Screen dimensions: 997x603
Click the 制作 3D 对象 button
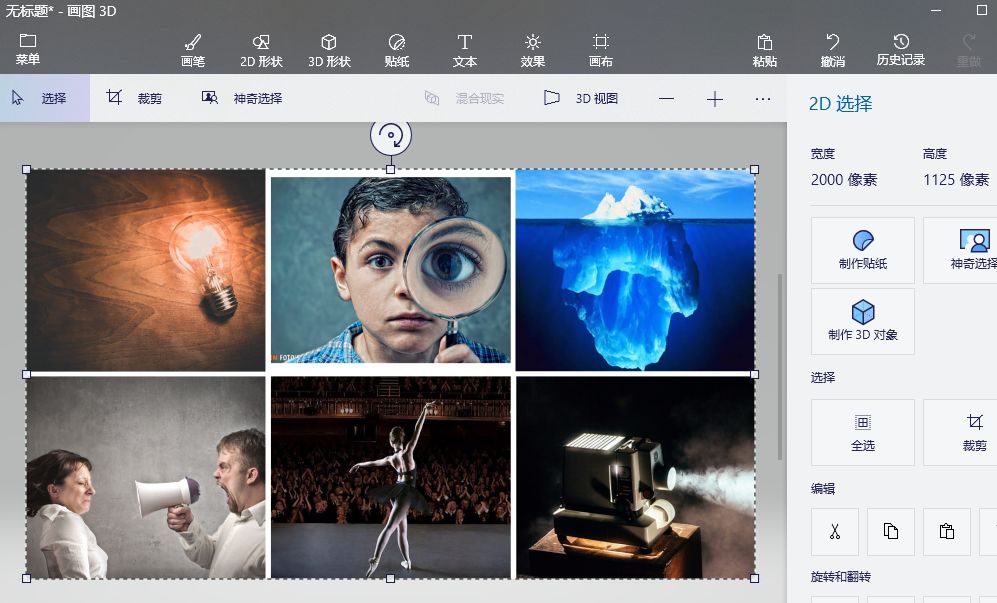(x=863, y=321)
